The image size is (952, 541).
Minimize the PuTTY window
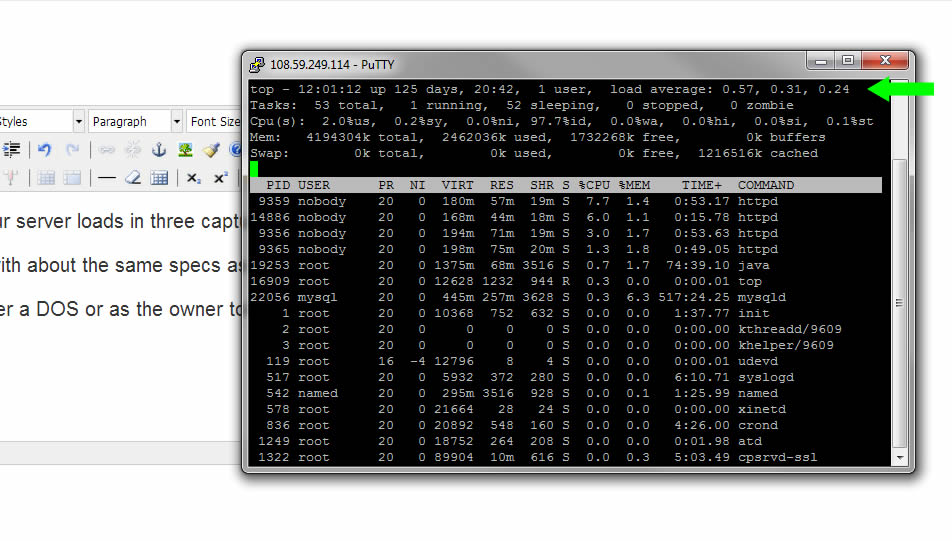point(821,61)
